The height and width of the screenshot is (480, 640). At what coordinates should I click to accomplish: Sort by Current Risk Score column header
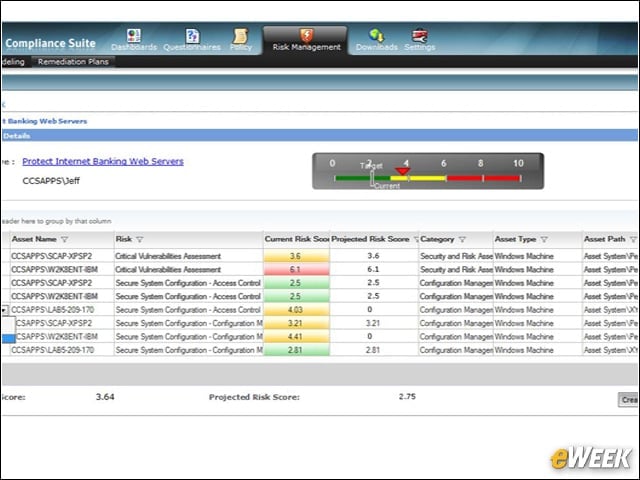(297, 239)
